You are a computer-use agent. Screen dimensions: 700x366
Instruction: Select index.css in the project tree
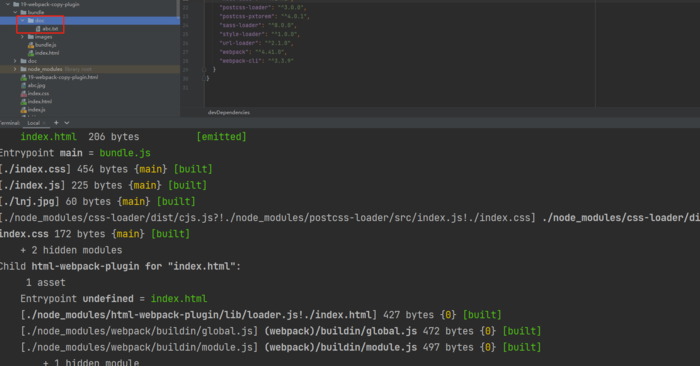(38, 93)
